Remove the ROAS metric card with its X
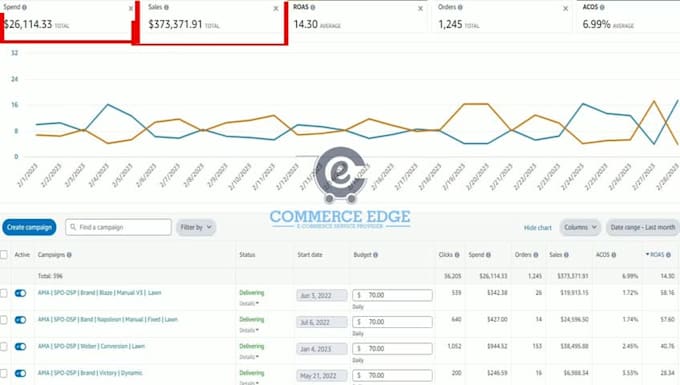 pyautogui.click(x=420, y=9)
